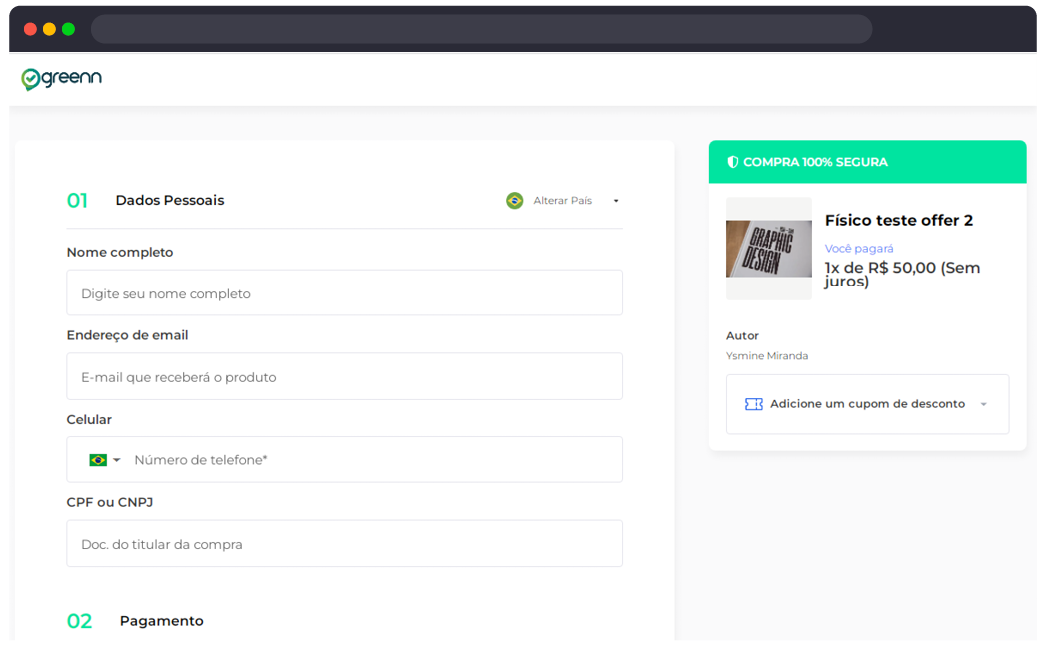This screenshot has width=1046, height=646.
Task: Focus the Endereço de email field
Action: pyautogui.click(x=344, y=377)
